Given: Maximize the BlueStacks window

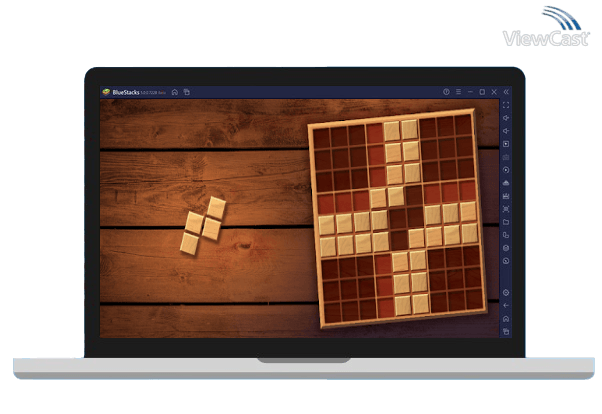Looking at the screenshot, I should coord(482,92).
